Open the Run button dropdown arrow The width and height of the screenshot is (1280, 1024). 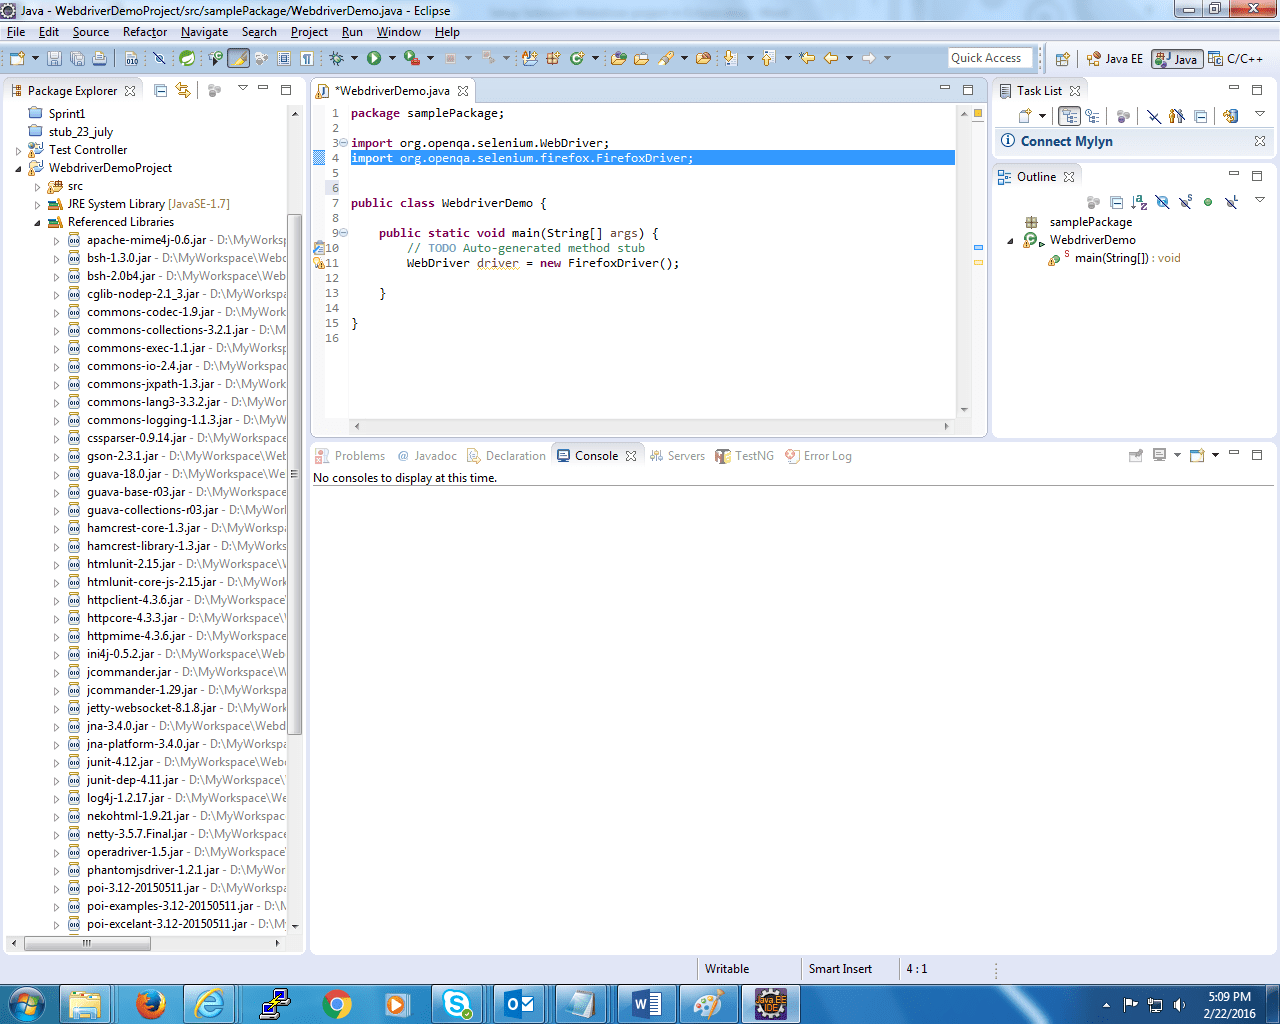(392, 59)
